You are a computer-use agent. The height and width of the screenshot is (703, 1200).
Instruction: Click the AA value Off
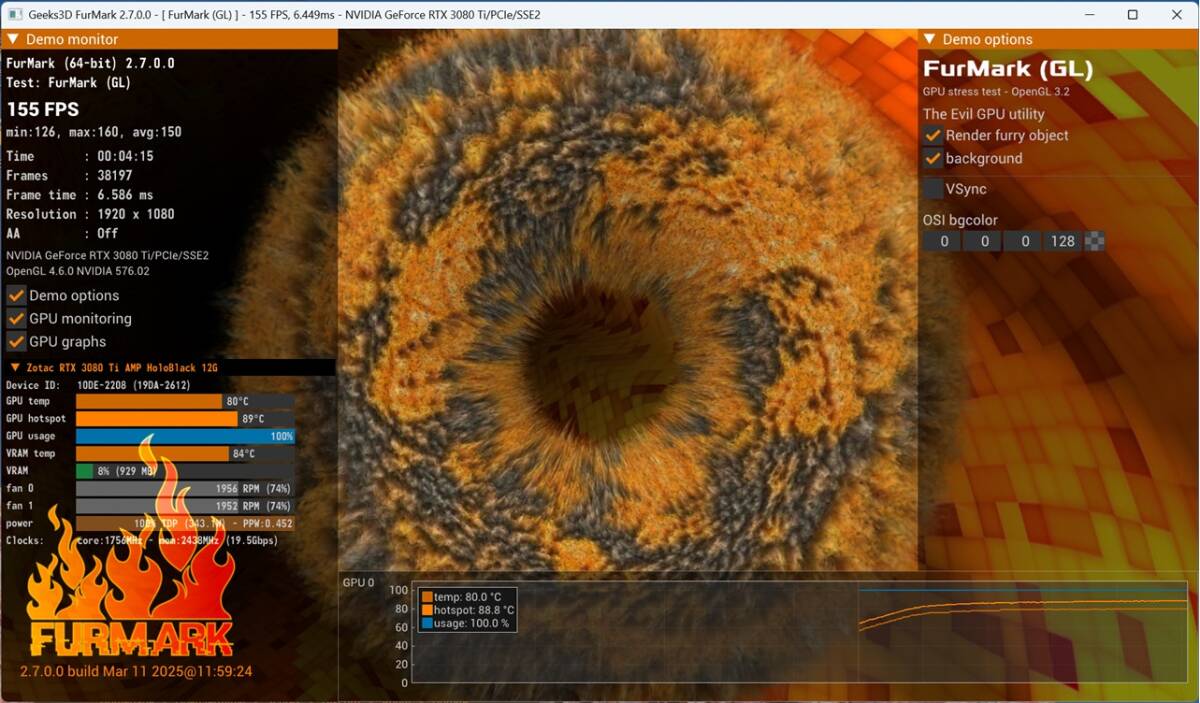(x=107, y=233)
